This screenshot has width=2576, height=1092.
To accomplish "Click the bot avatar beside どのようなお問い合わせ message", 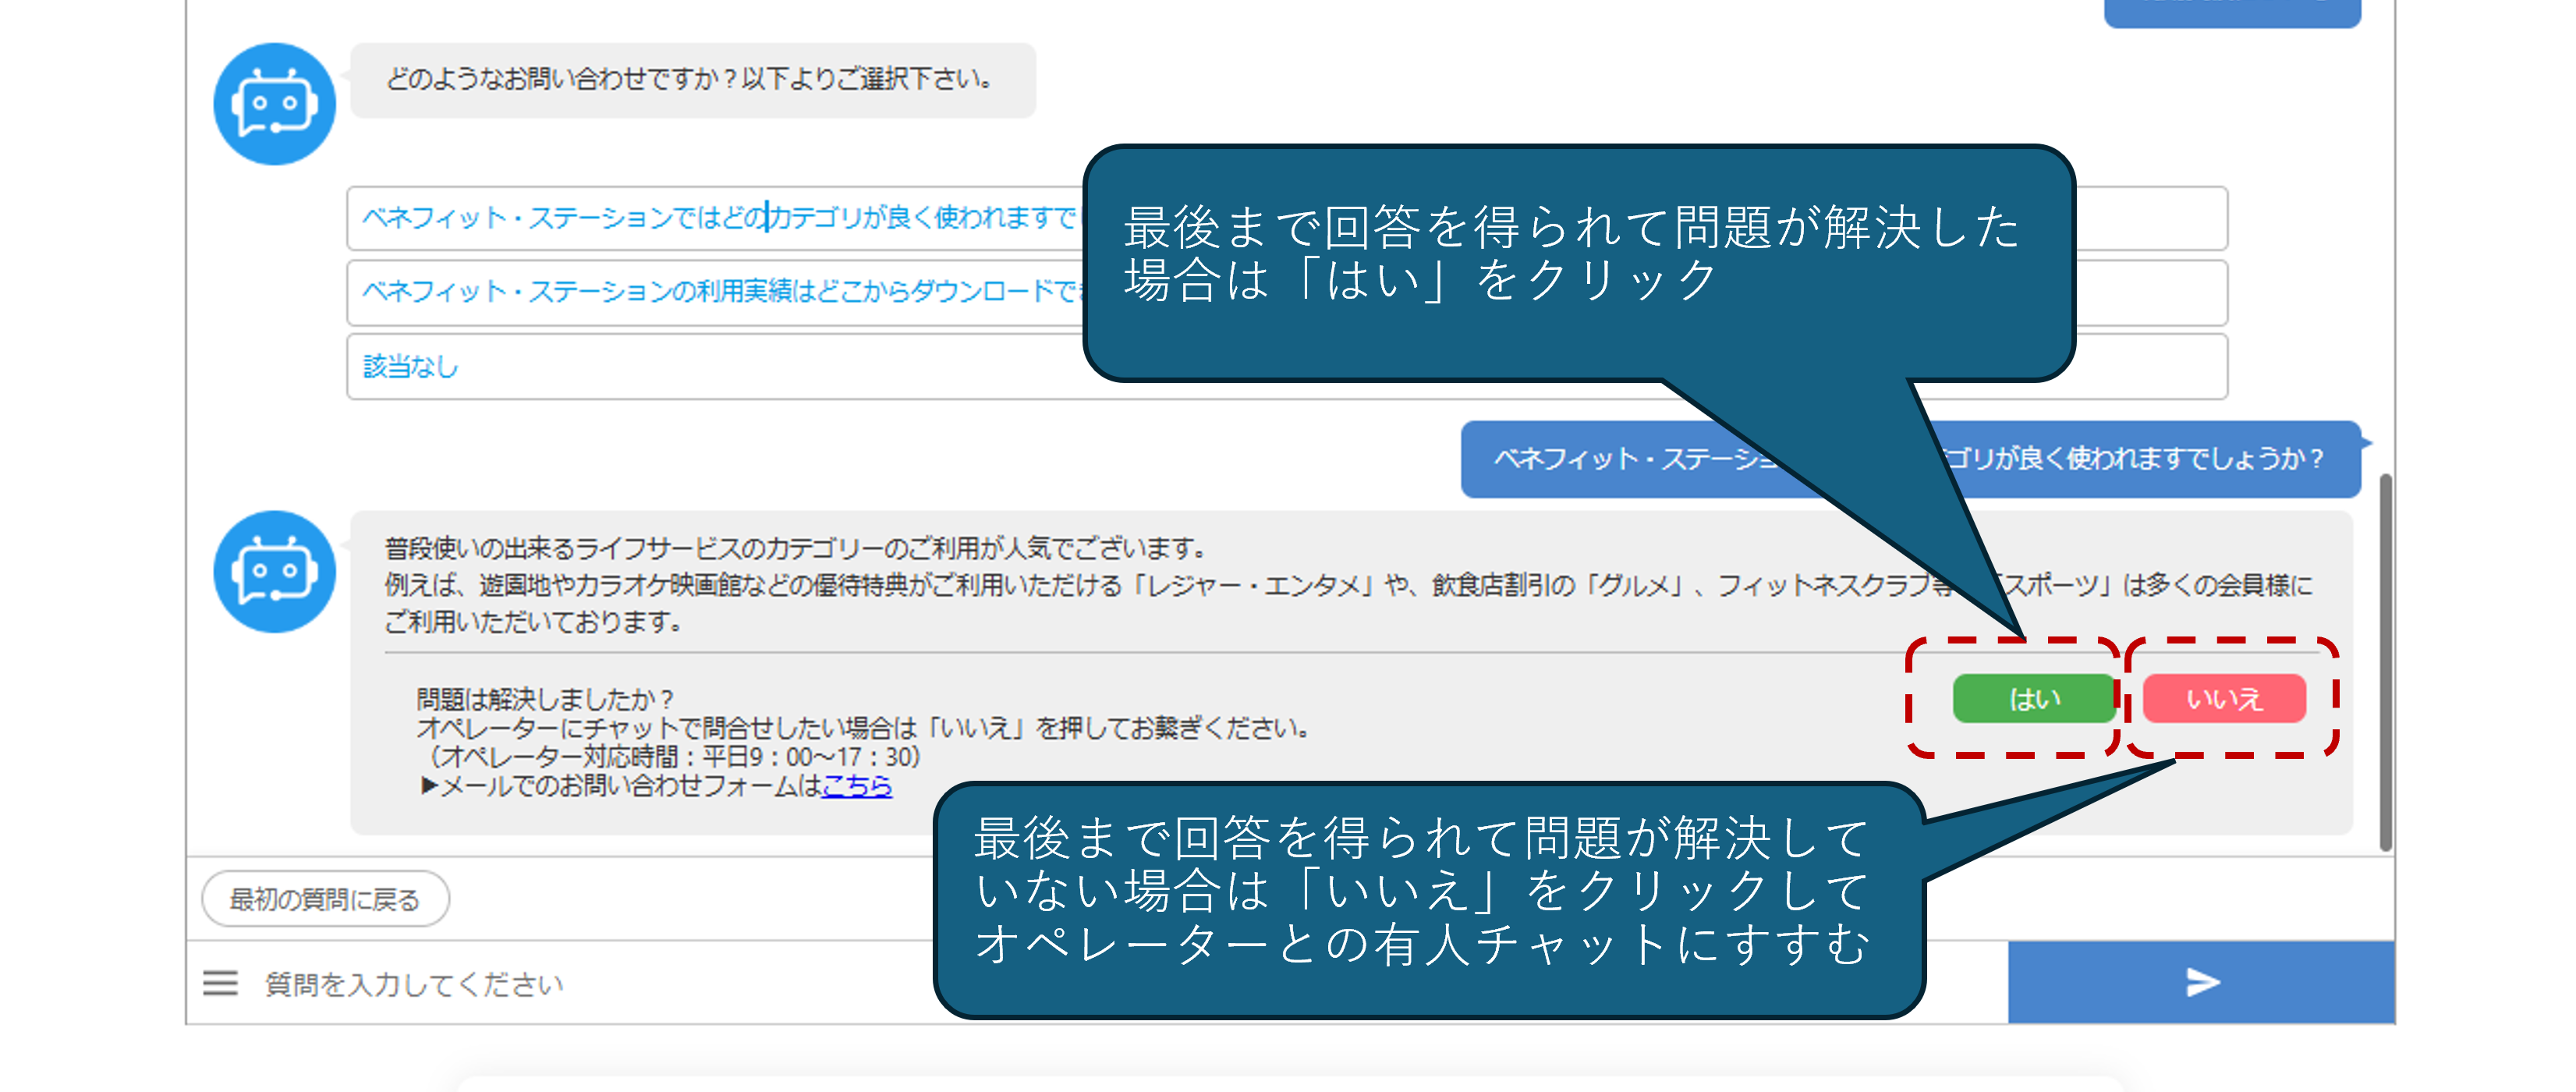I will tap(274, 104).
